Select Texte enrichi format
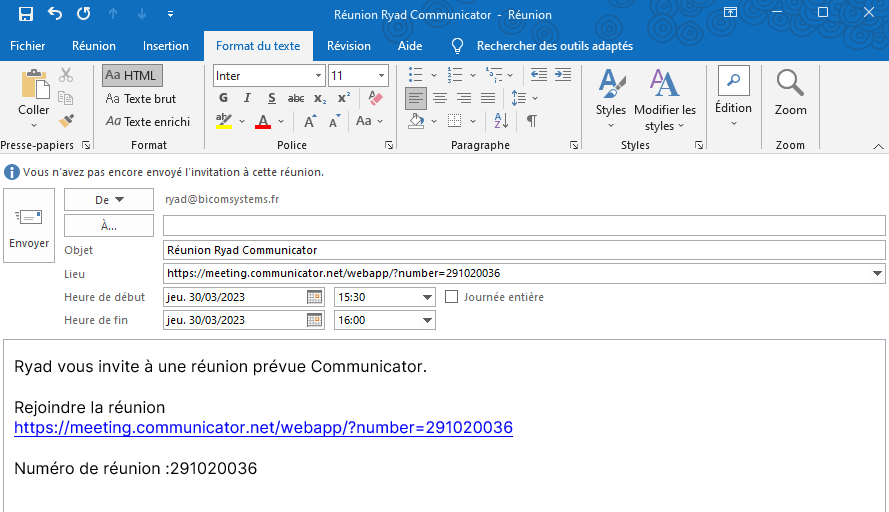The width and height of the screenshot is (889, 512). (147, 121)
